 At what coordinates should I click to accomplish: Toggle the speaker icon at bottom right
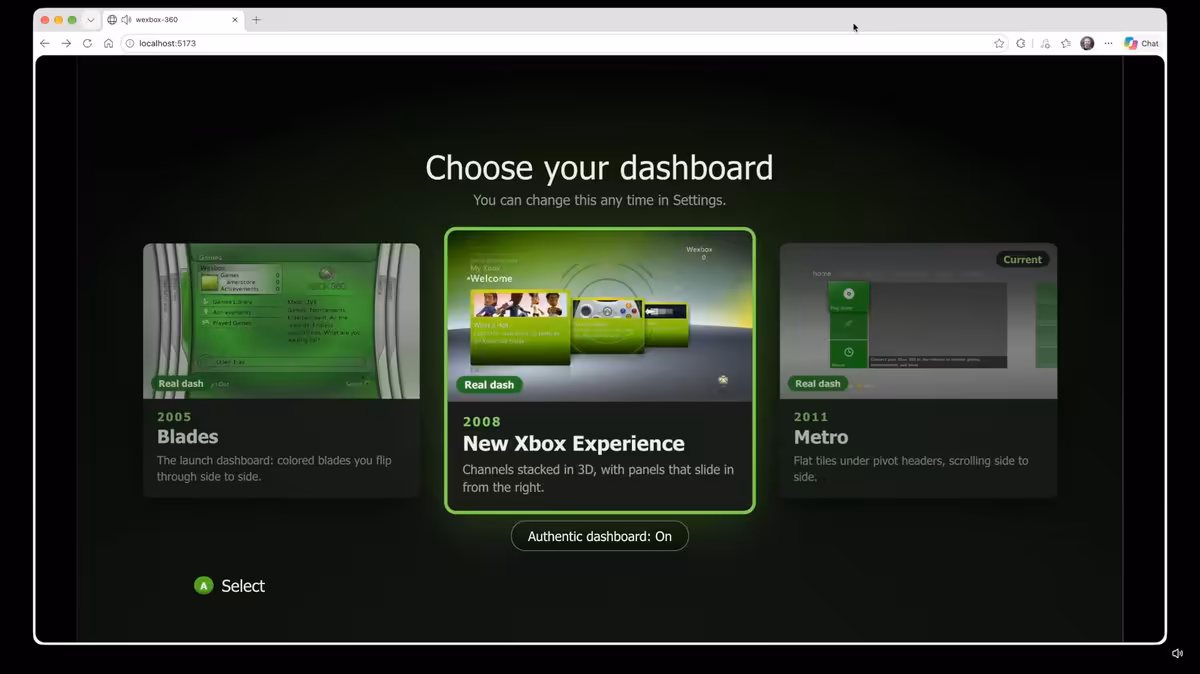click(x=1177, y=654)
